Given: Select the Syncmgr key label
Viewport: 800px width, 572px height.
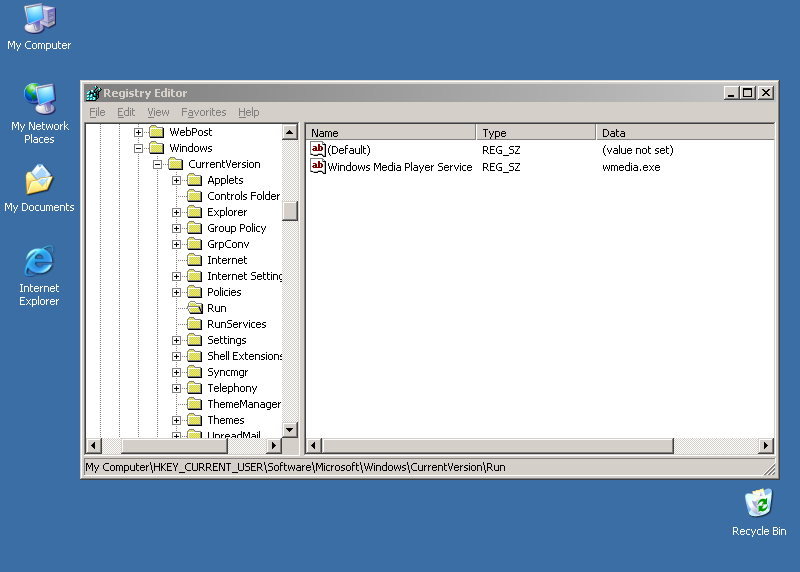Looking at the screenshot, I should point(228,372).
